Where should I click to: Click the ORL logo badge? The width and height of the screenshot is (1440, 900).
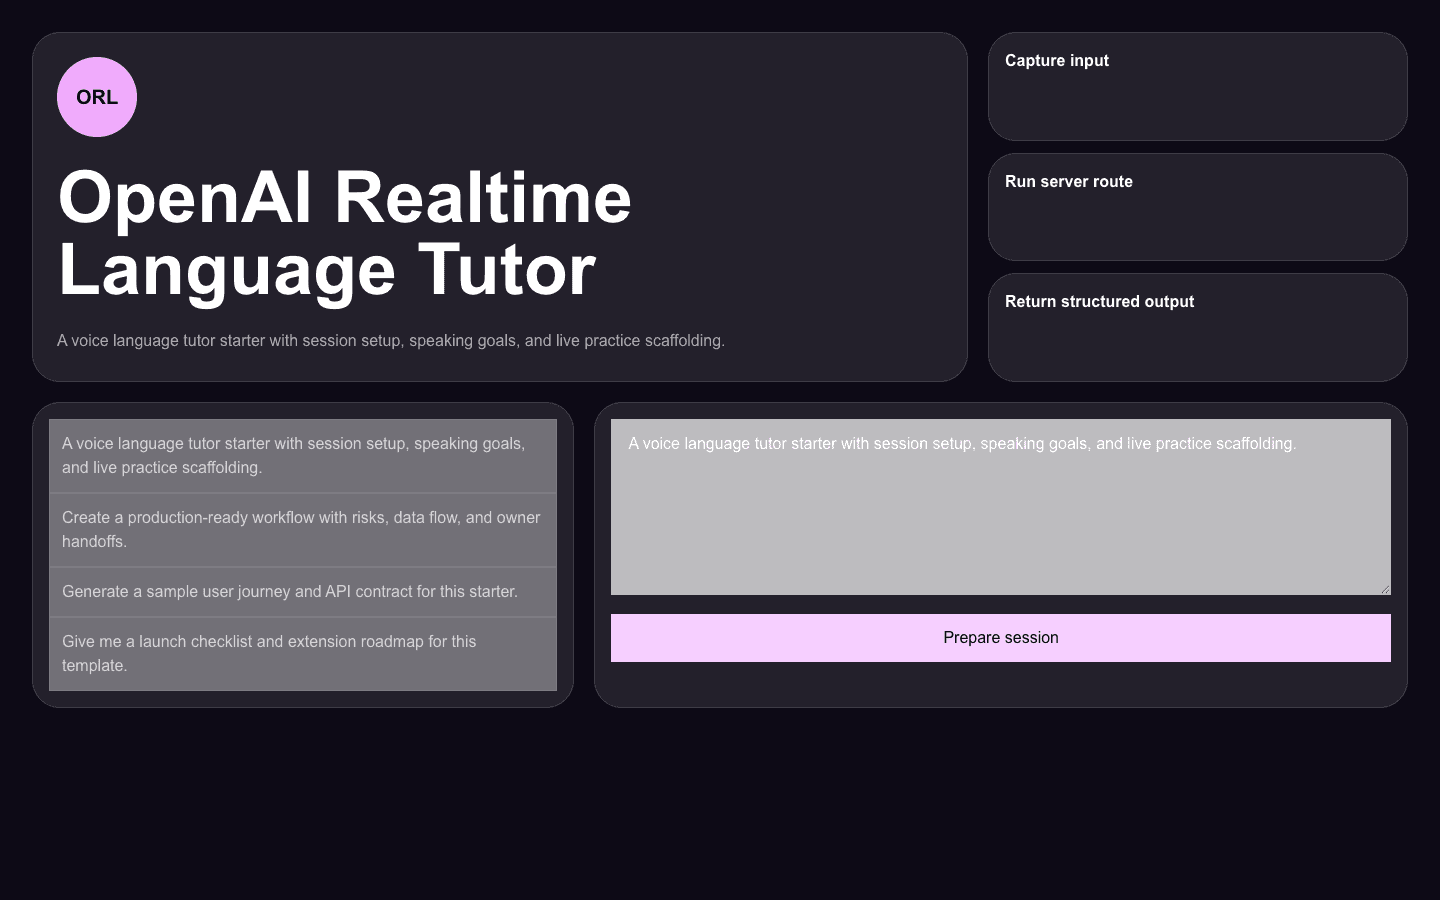(x=97, y=97)
